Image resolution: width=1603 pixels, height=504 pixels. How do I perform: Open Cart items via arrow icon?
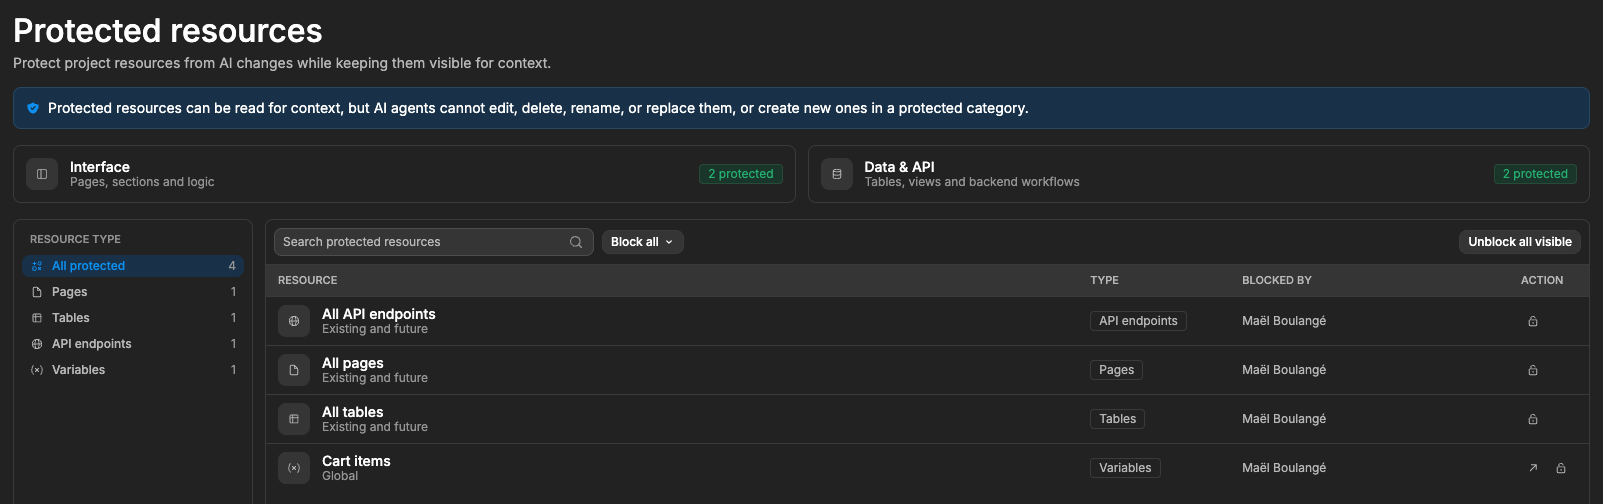coord(1533,468)
